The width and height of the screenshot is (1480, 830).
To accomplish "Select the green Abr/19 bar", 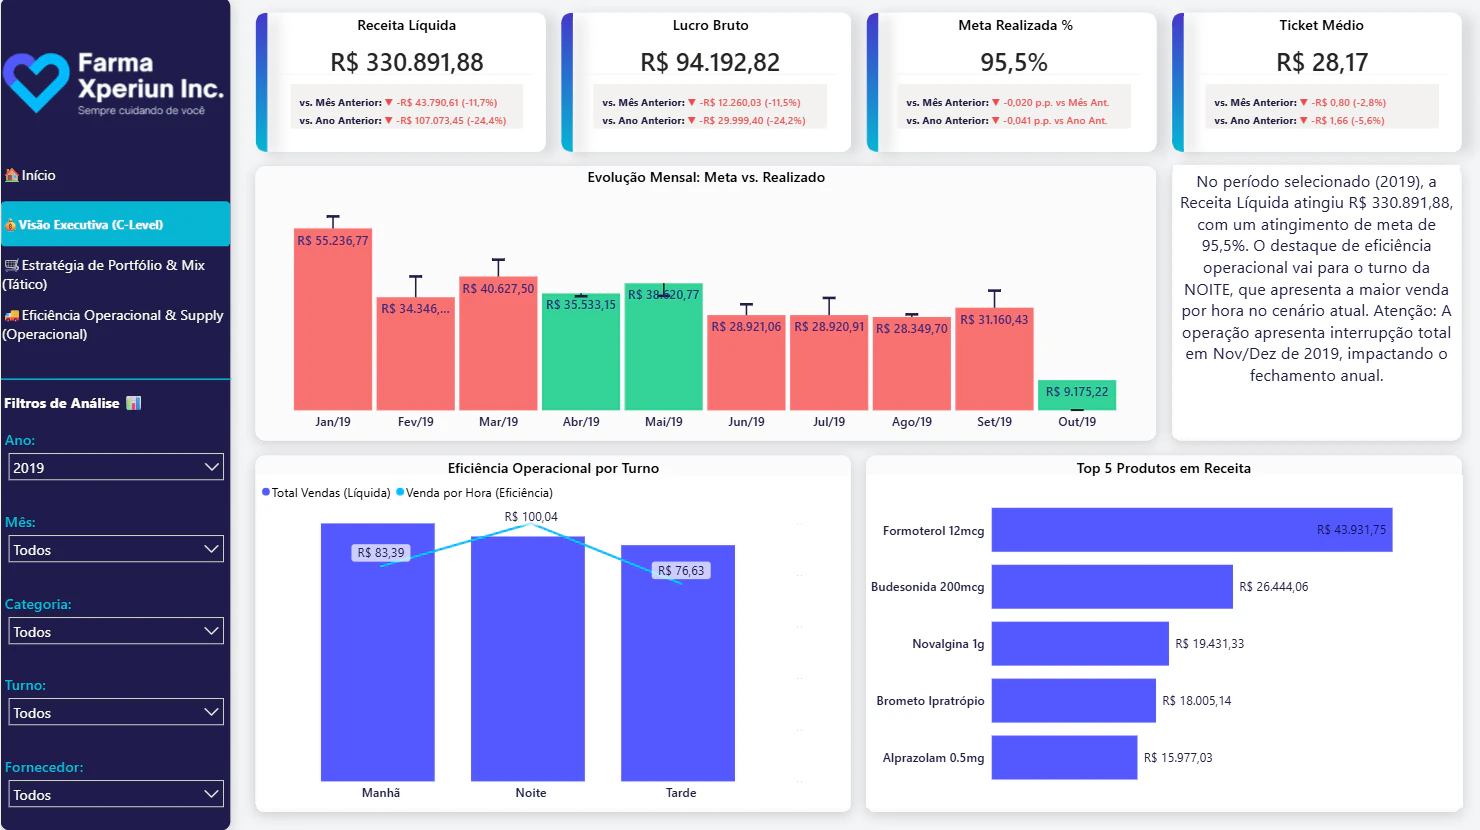I will (581, 351).
